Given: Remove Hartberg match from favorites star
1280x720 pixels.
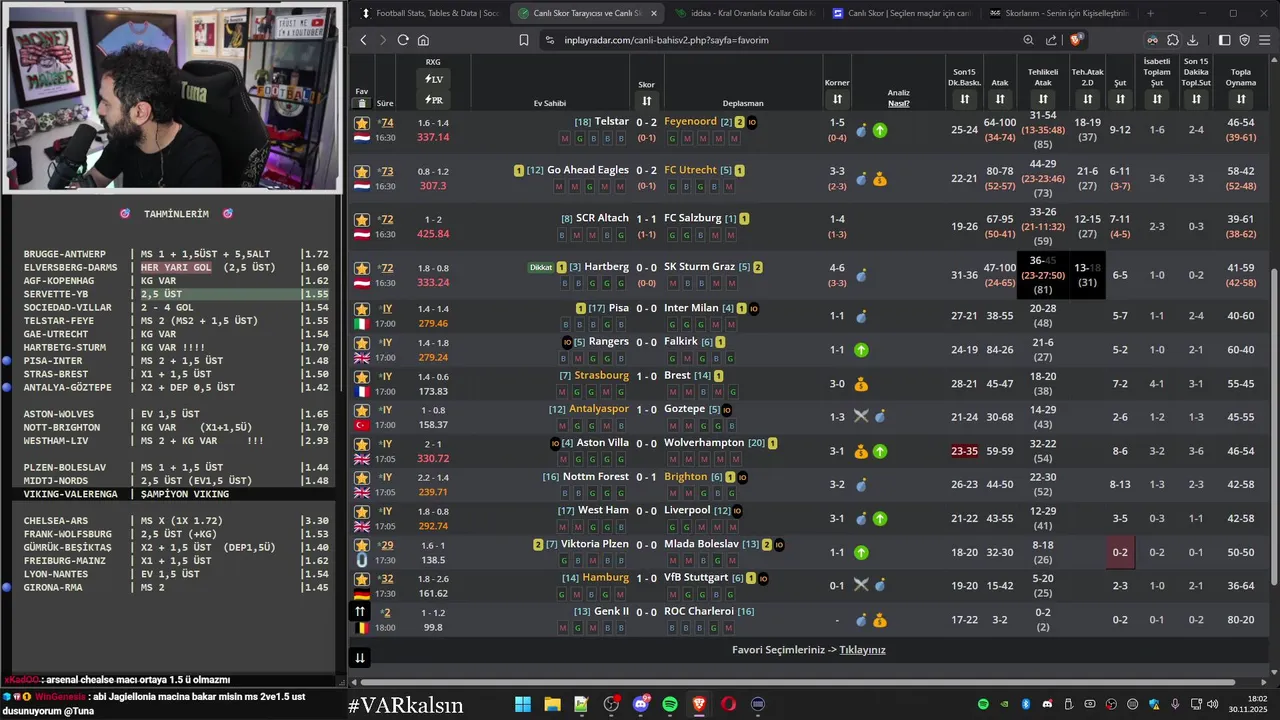Looking at the screenshot, I should click(361, 269).
